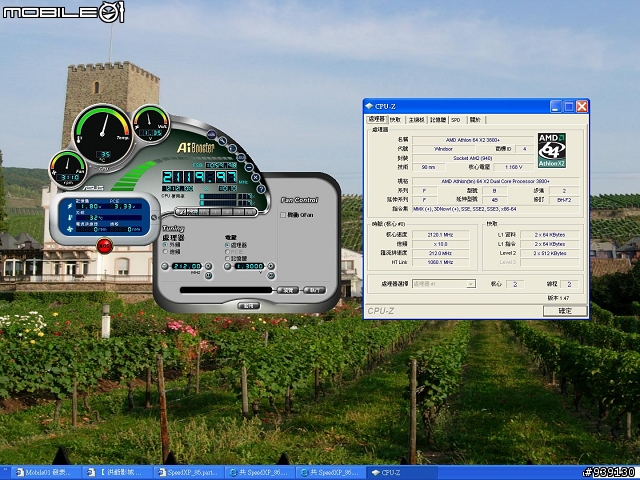
Task: Switch to the SPD tab in CPU-Z
Action: point(456,120)
